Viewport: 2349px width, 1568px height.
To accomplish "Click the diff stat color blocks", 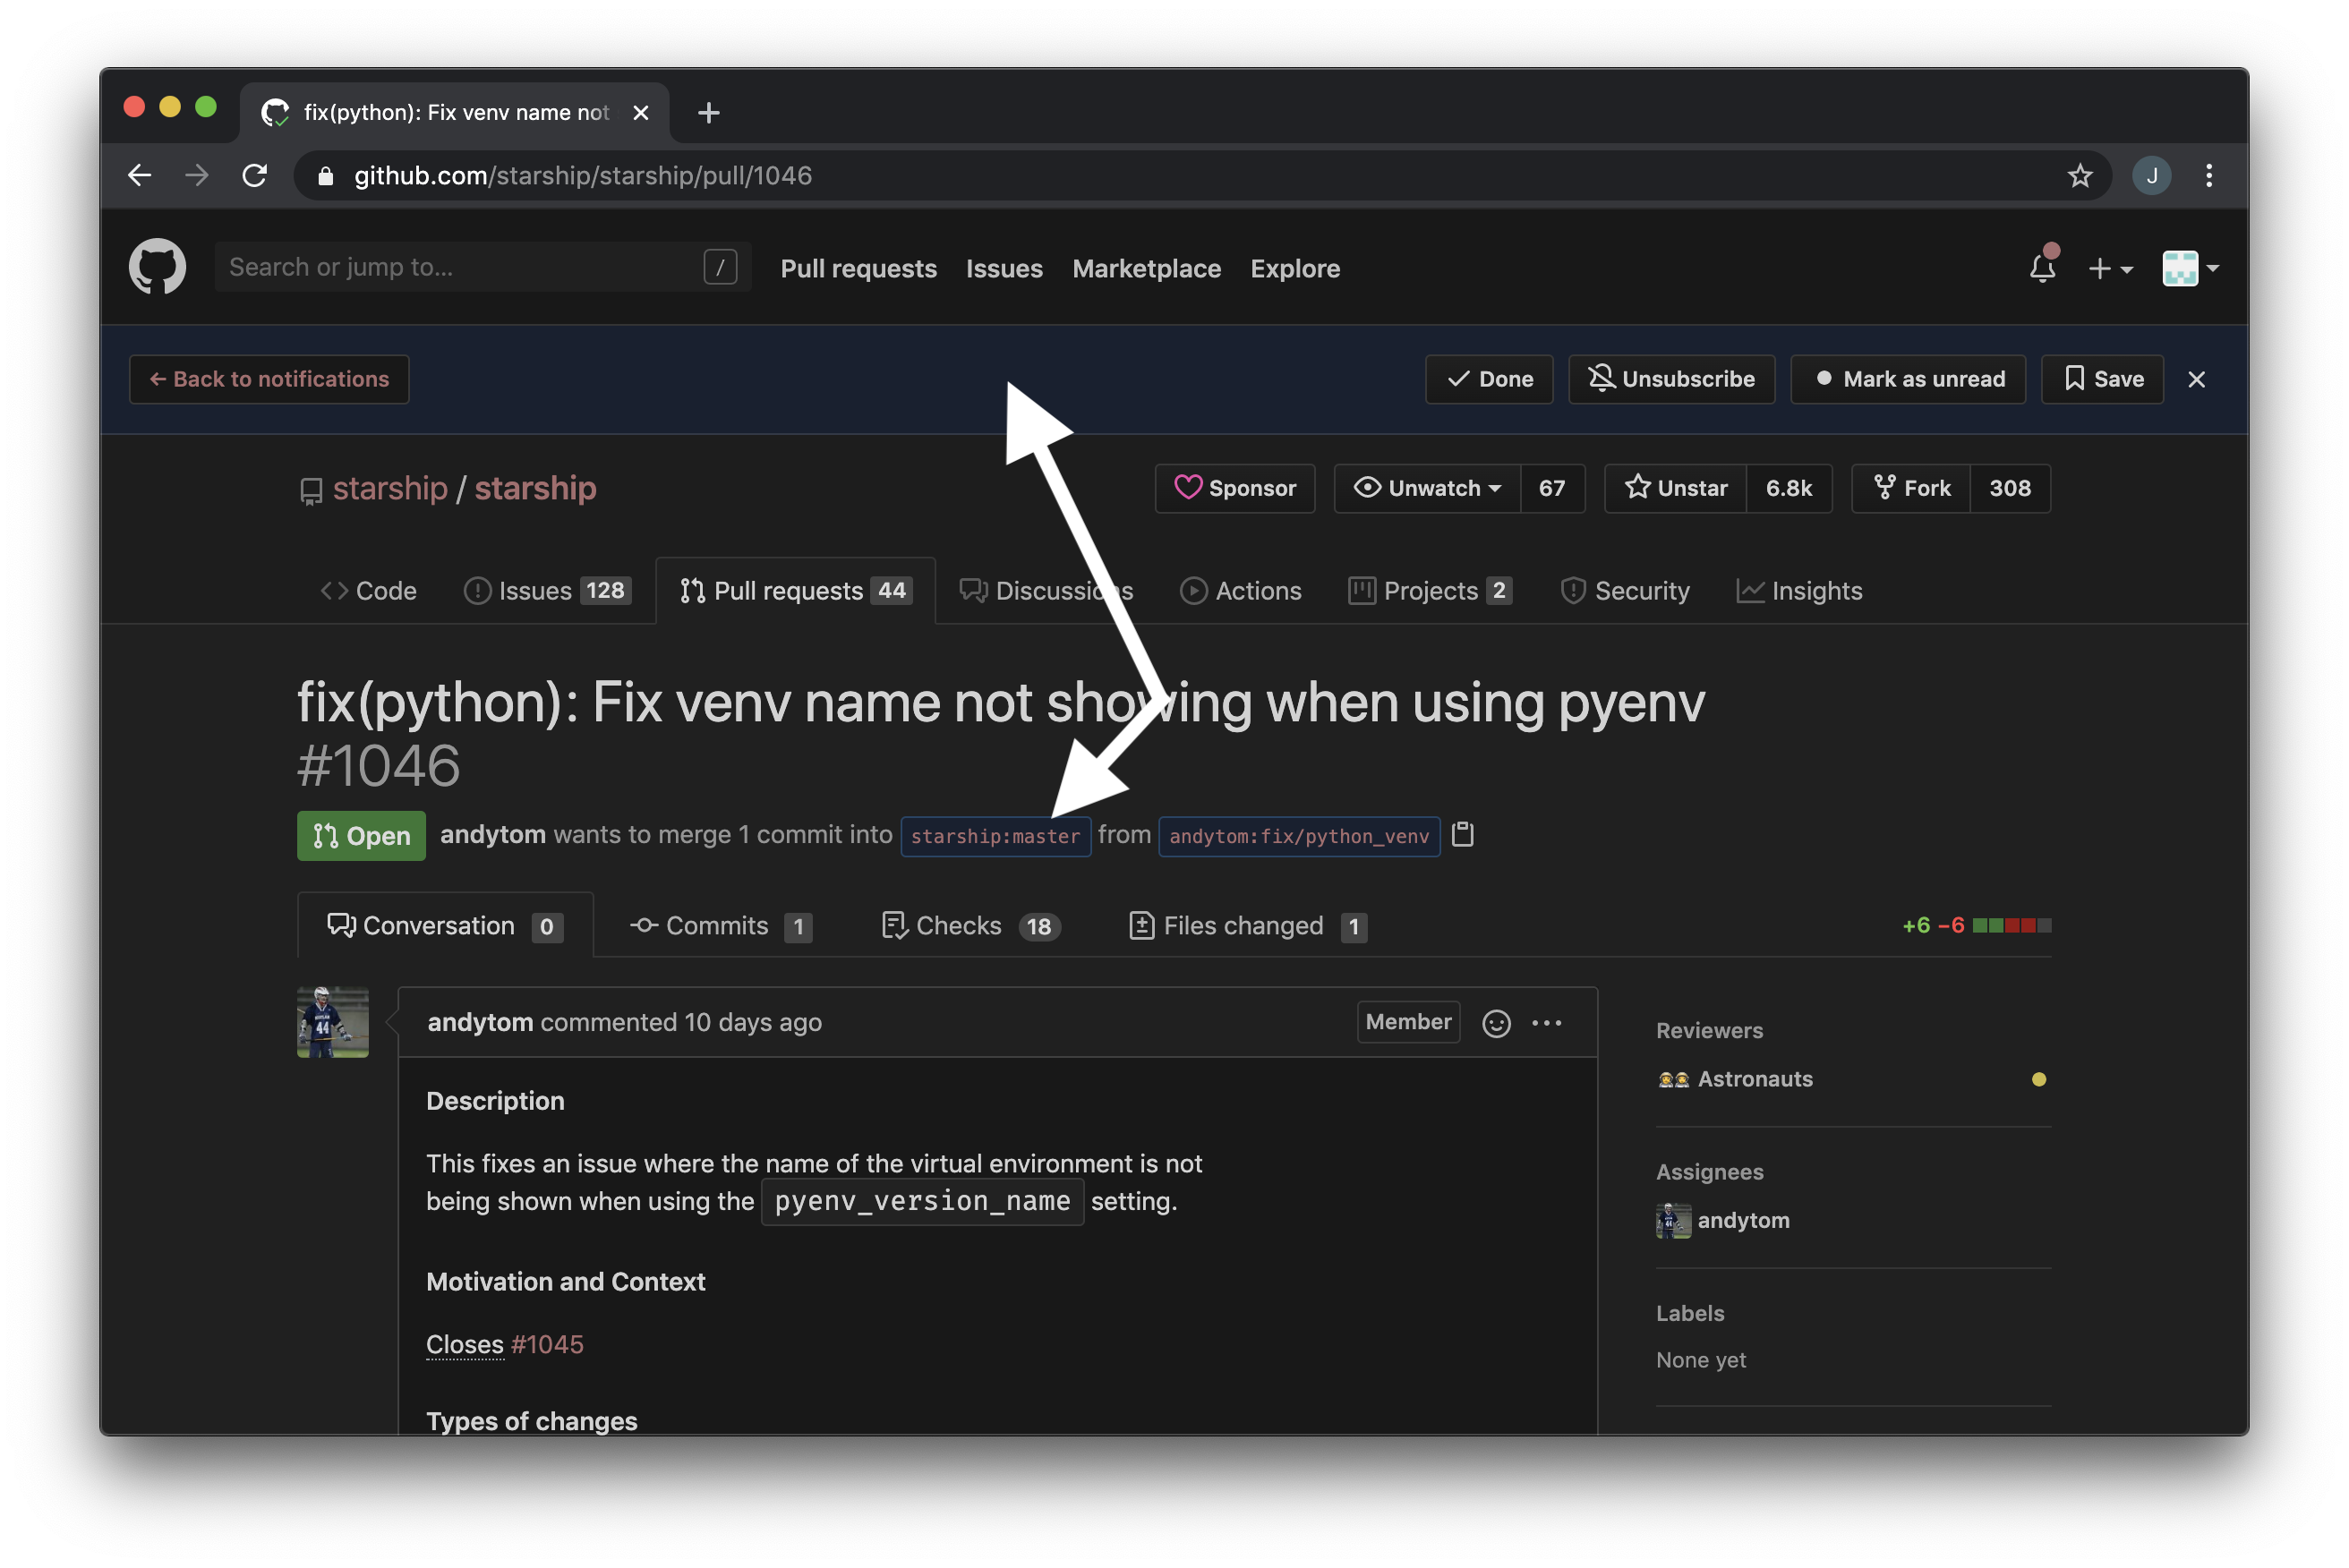I will 2011,925.
